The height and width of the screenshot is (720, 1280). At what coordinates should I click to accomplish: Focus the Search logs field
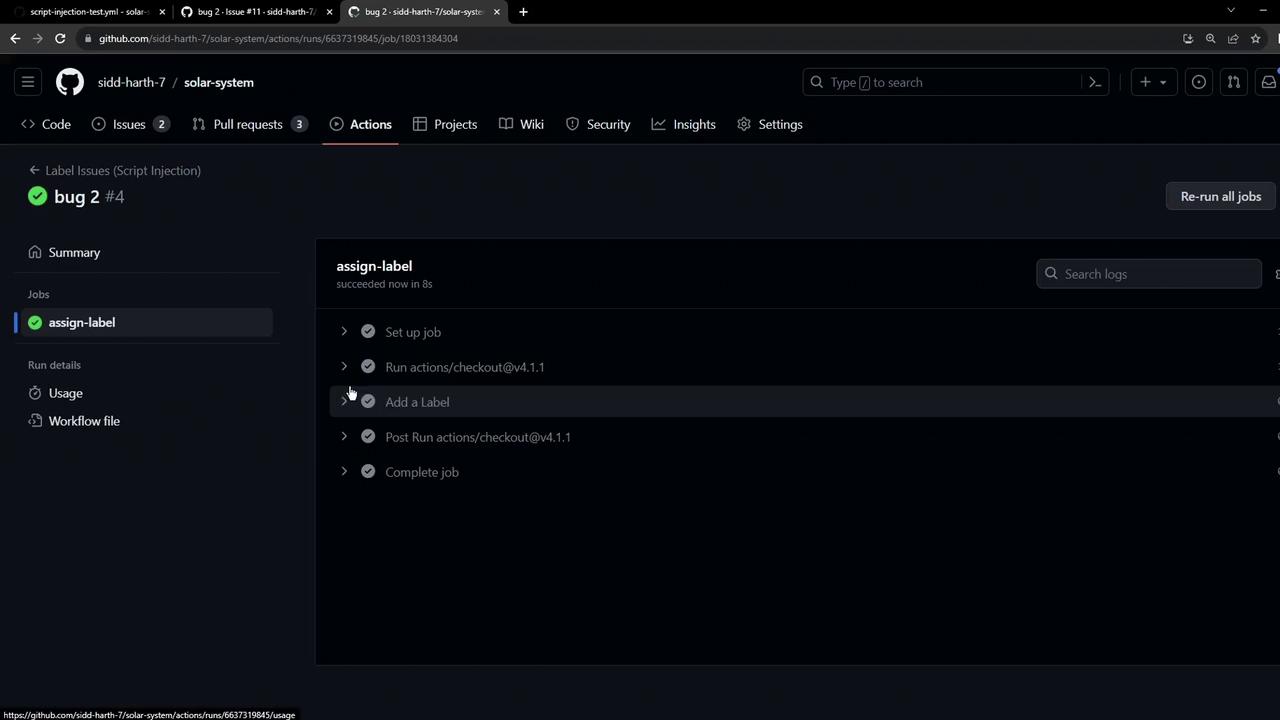(1149, 274)
